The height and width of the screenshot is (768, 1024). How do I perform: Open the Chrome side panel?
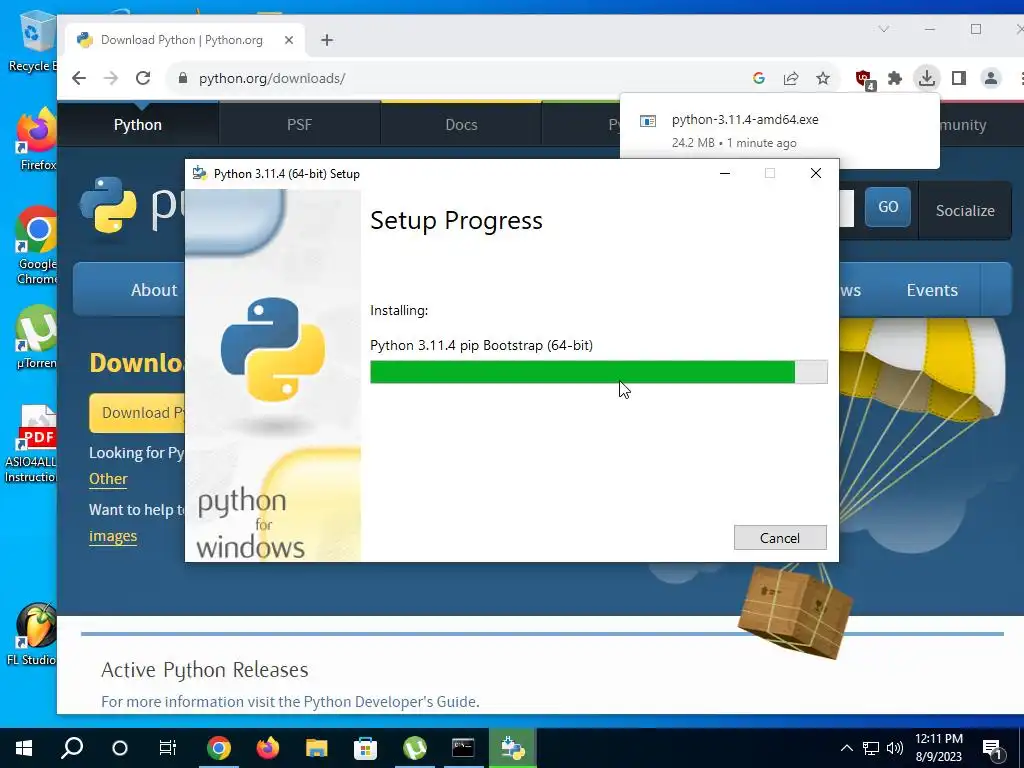(x=959, y=78)
